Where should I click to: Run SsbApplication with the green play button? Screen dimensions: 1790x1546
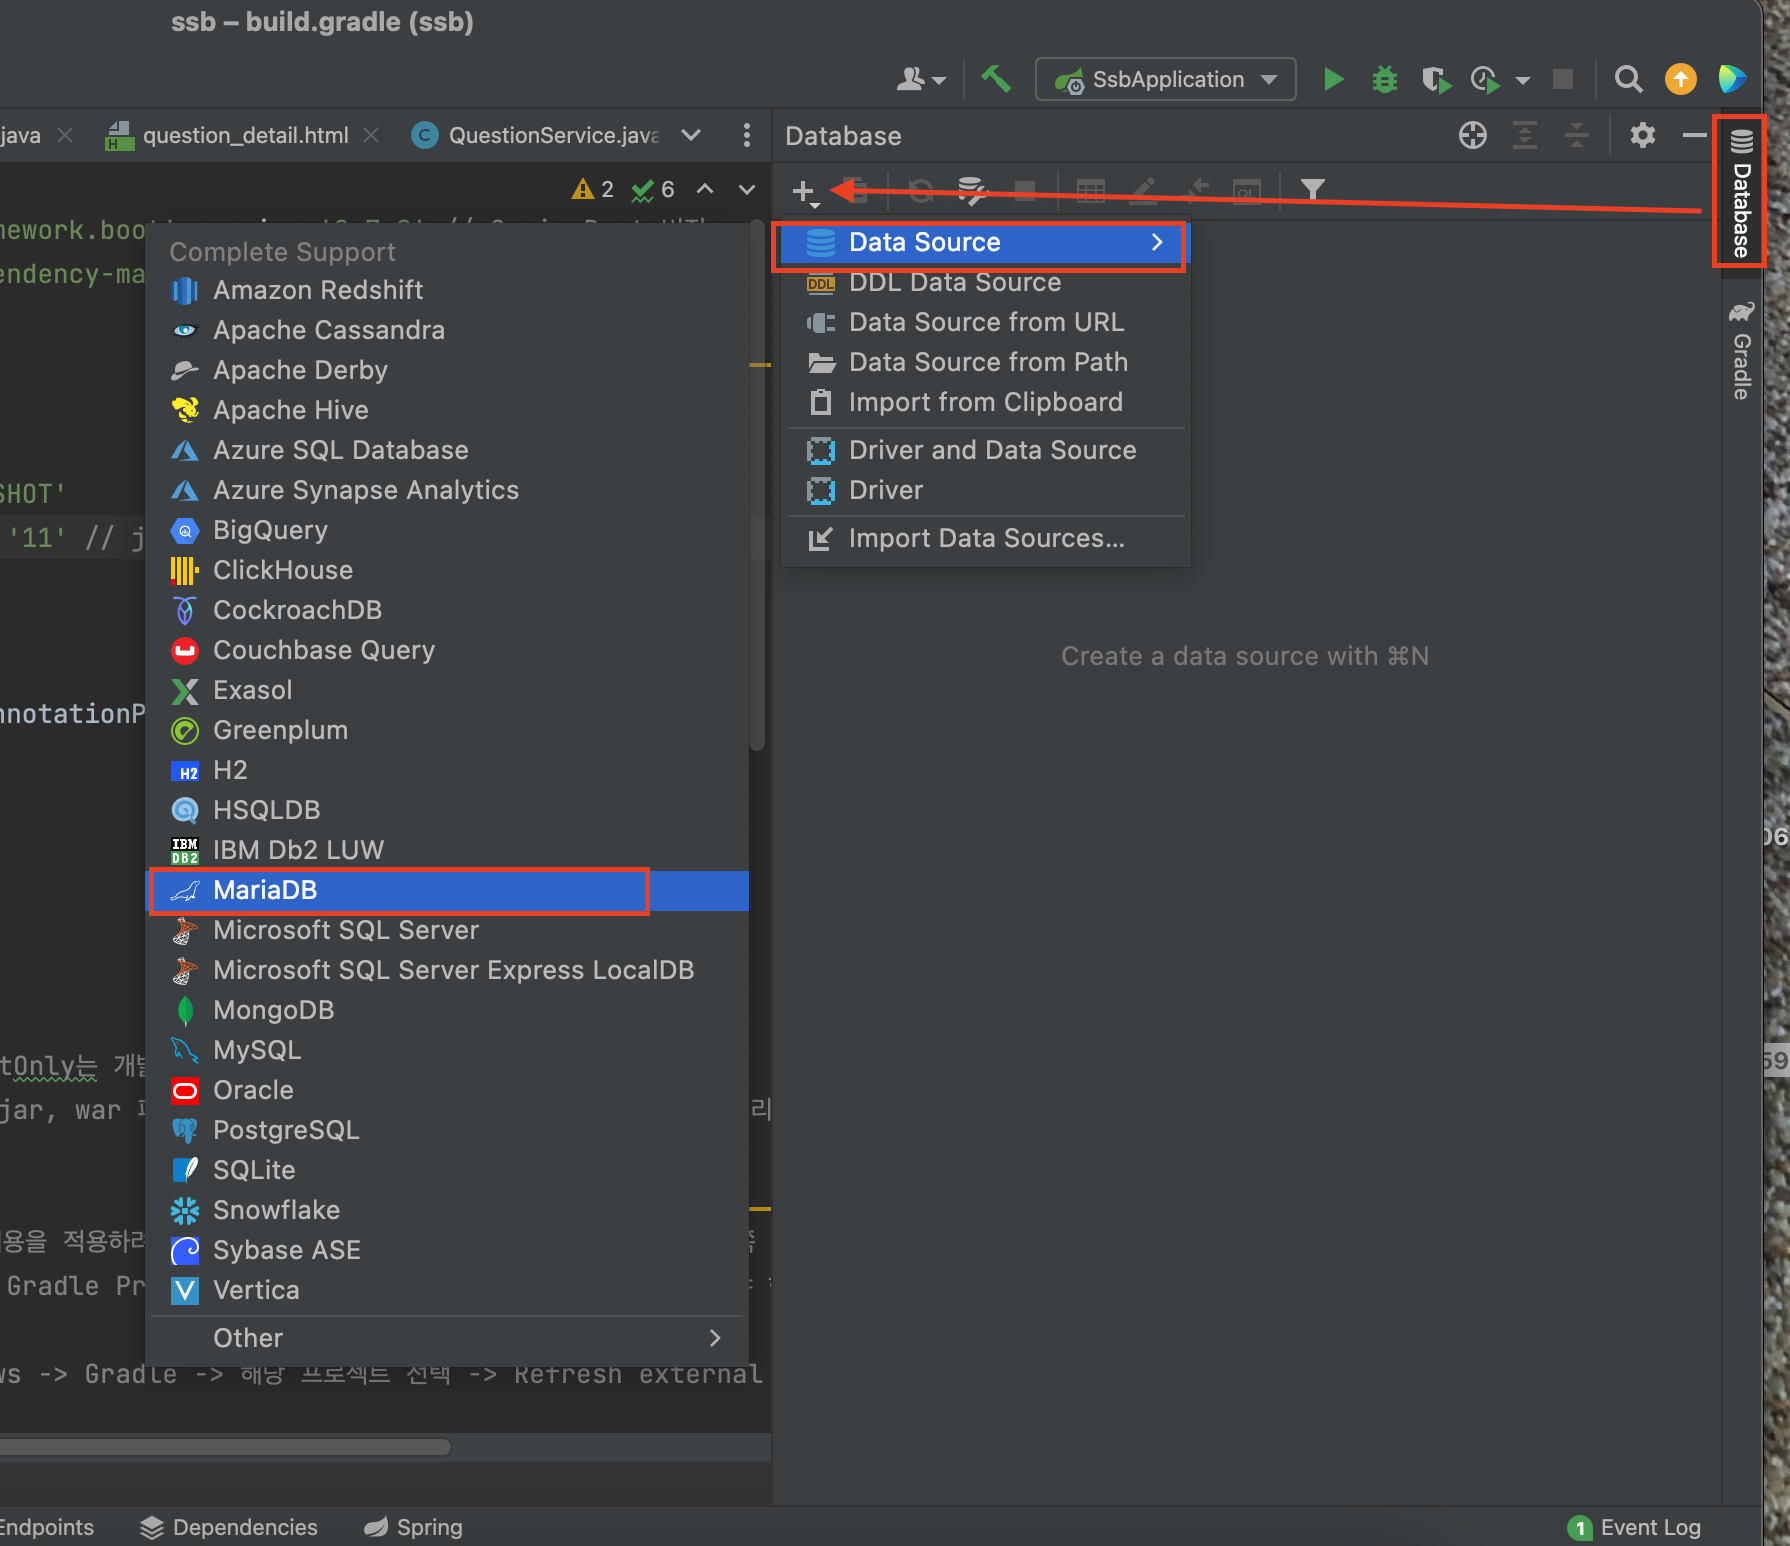pos(1333,79)
